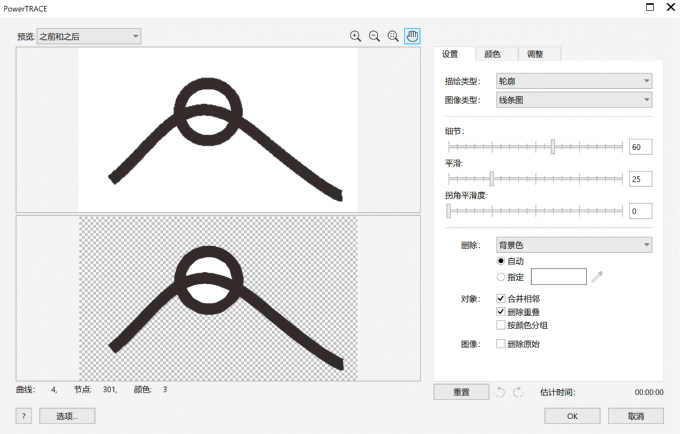Select the pan hand tool
Viewport: 680px width, 434px height.
[412, 36]
